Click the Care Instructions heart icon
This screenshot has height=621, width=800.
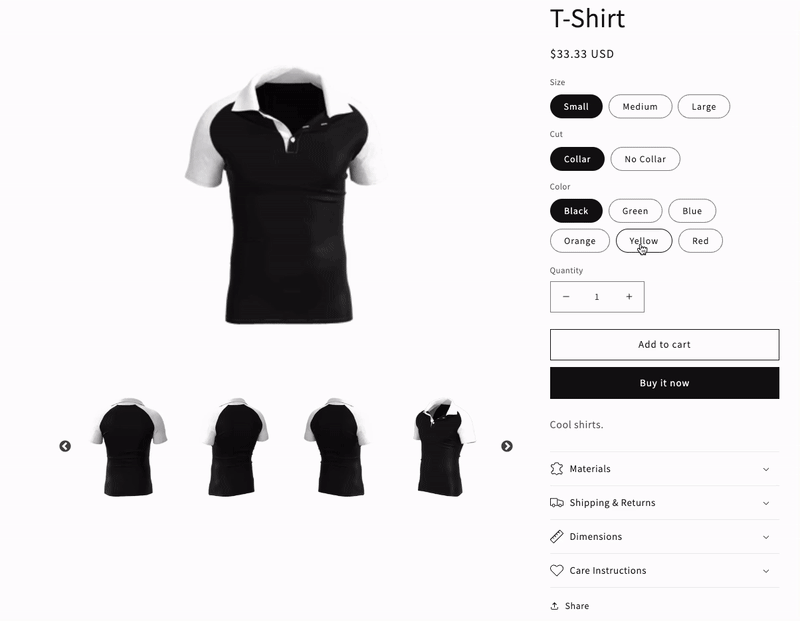point(557,570)
